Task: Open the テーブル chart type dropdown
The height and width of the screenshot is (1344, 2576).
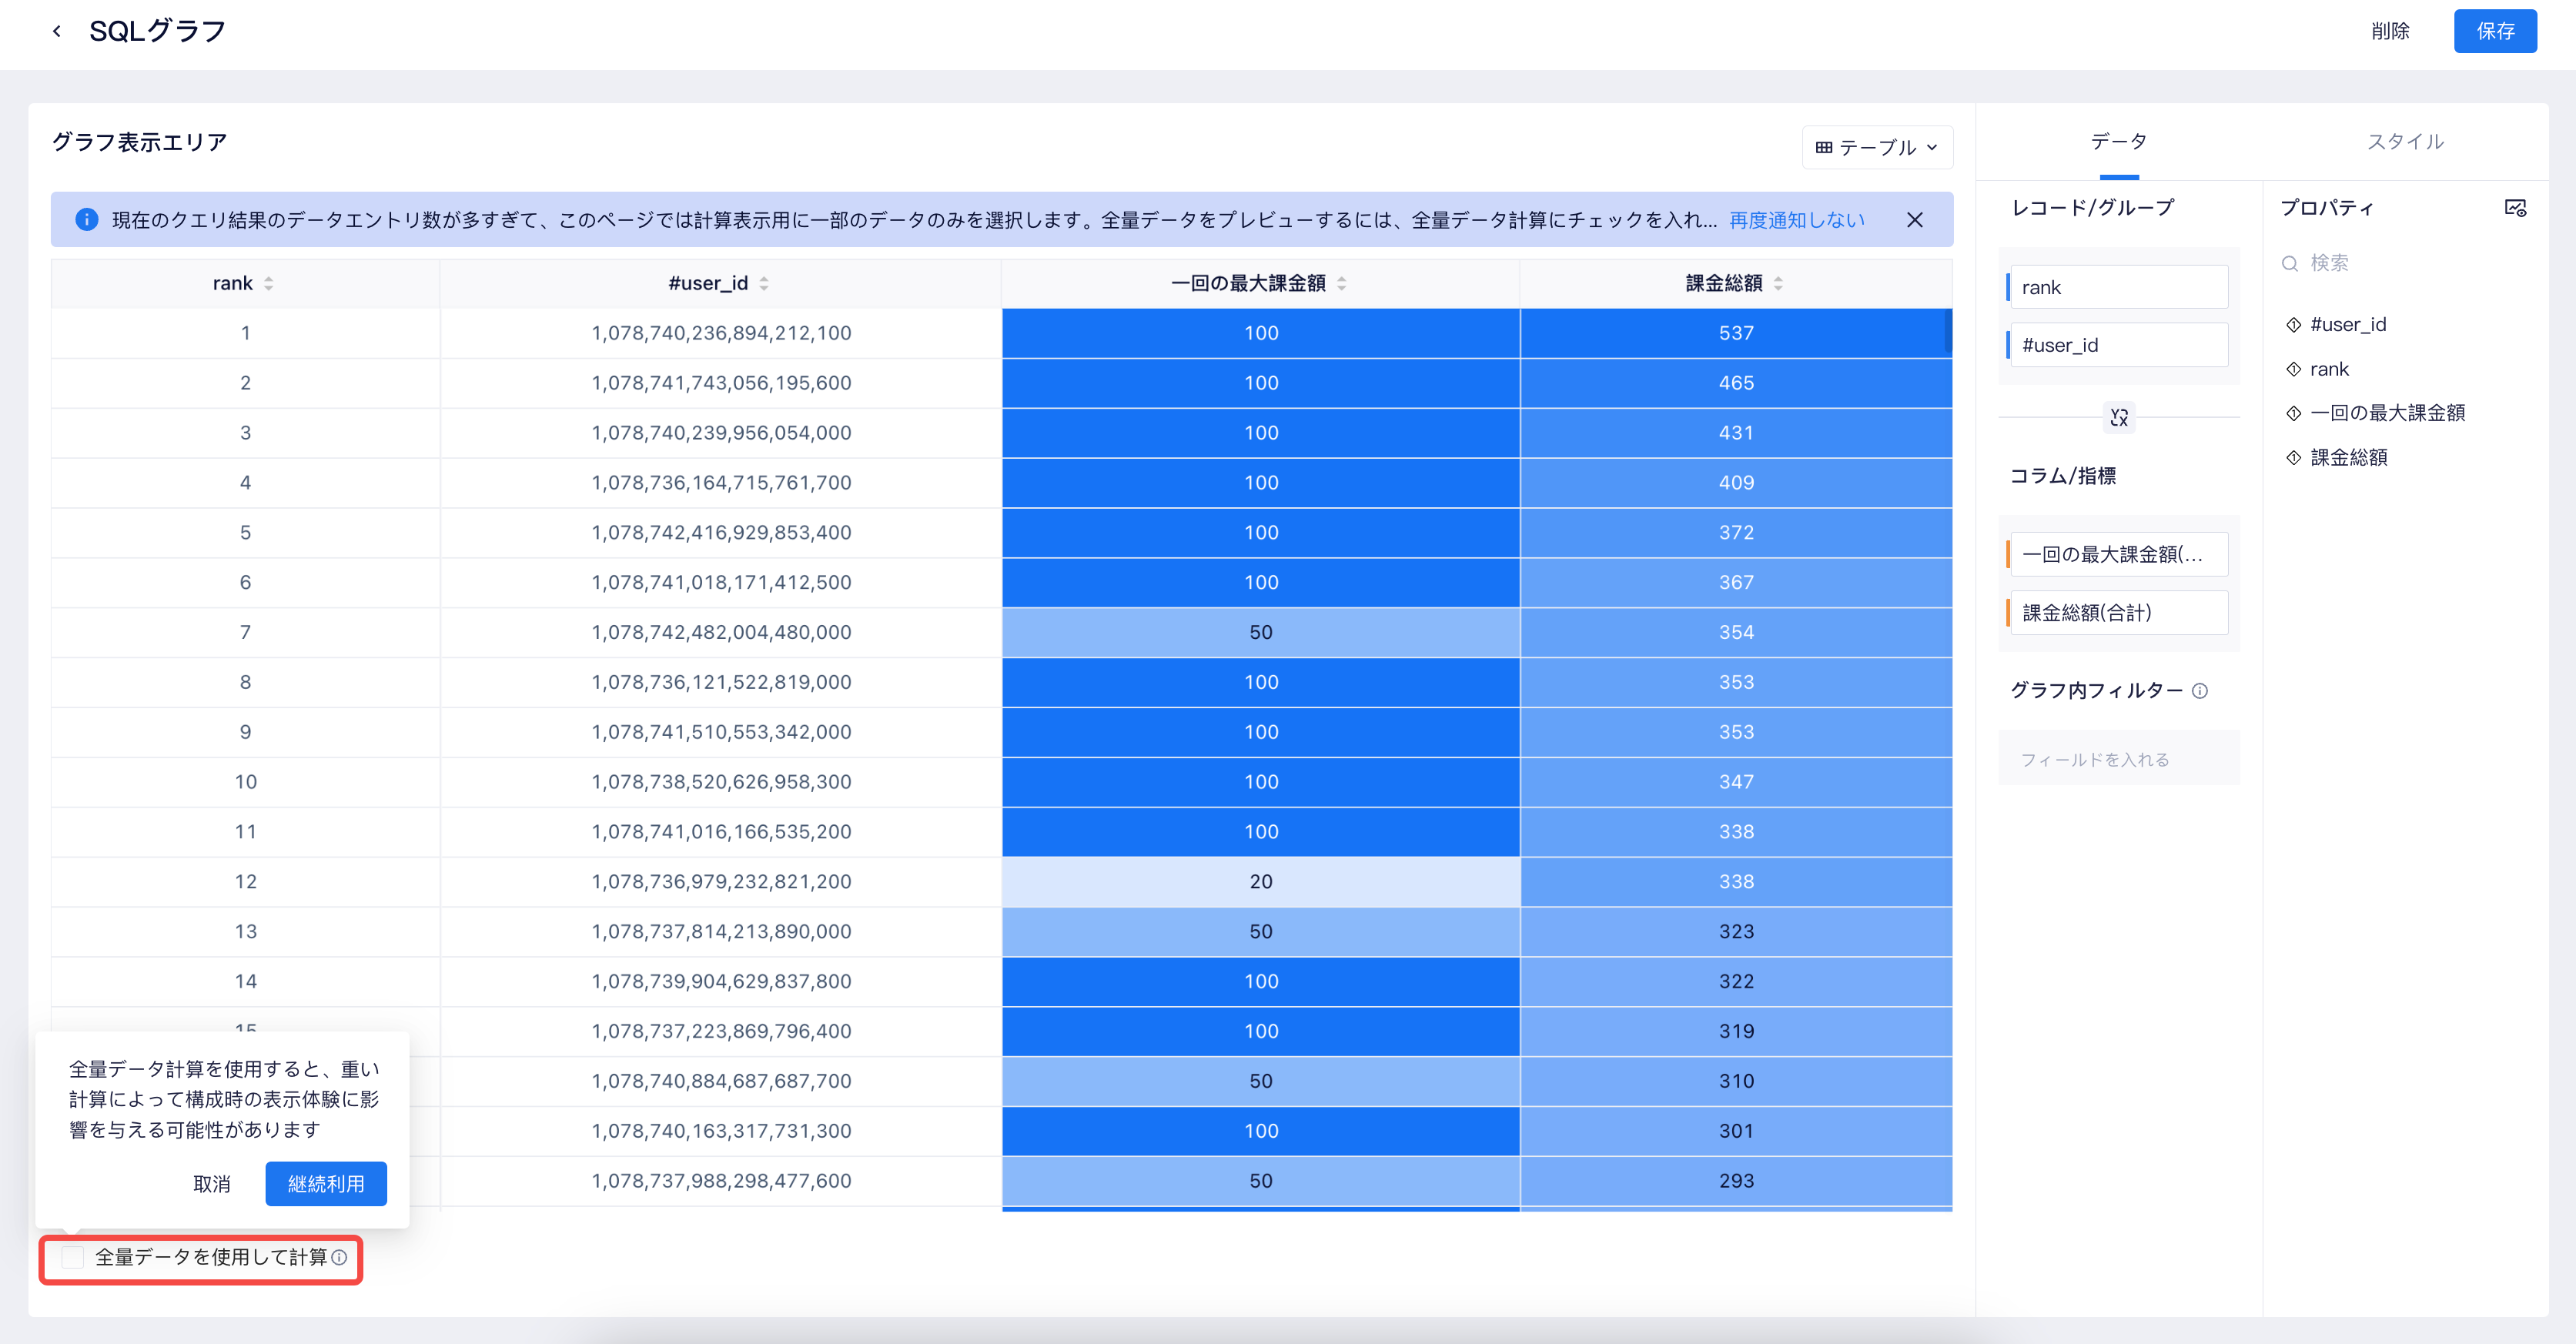Action: tap(1877, 147)
